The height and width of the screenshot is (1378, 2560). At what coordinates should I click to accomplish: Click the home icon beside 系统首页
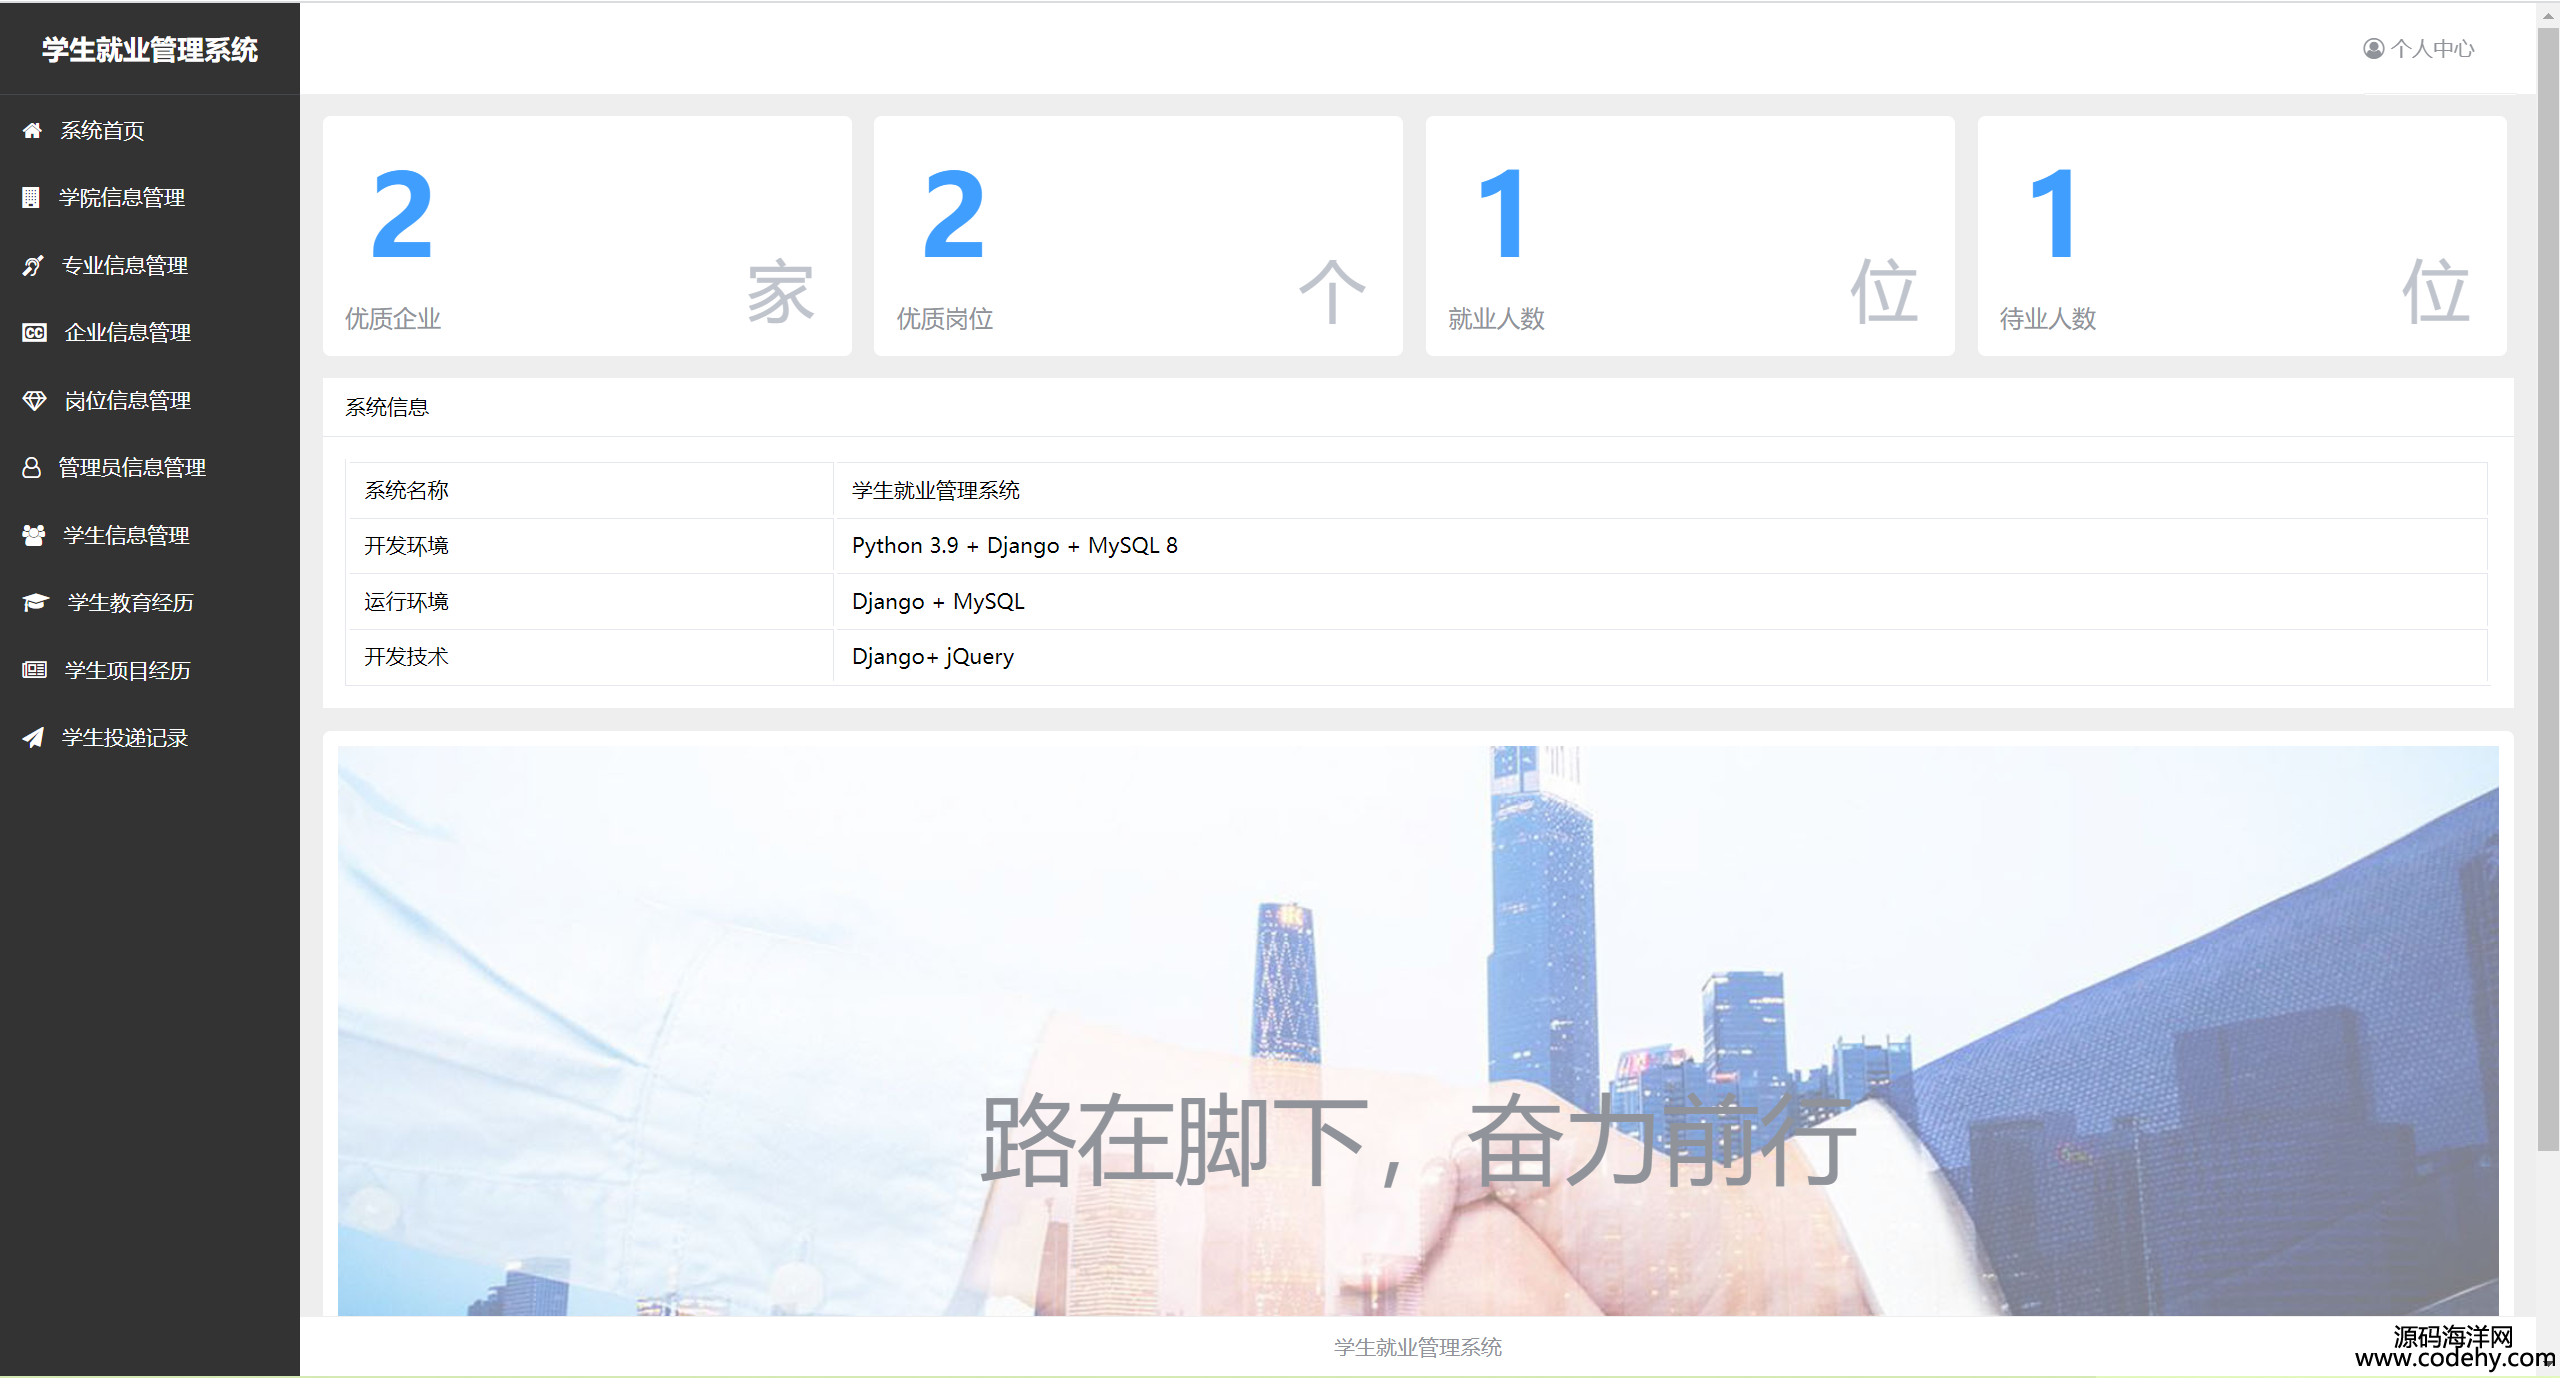[x=32, y=130]
